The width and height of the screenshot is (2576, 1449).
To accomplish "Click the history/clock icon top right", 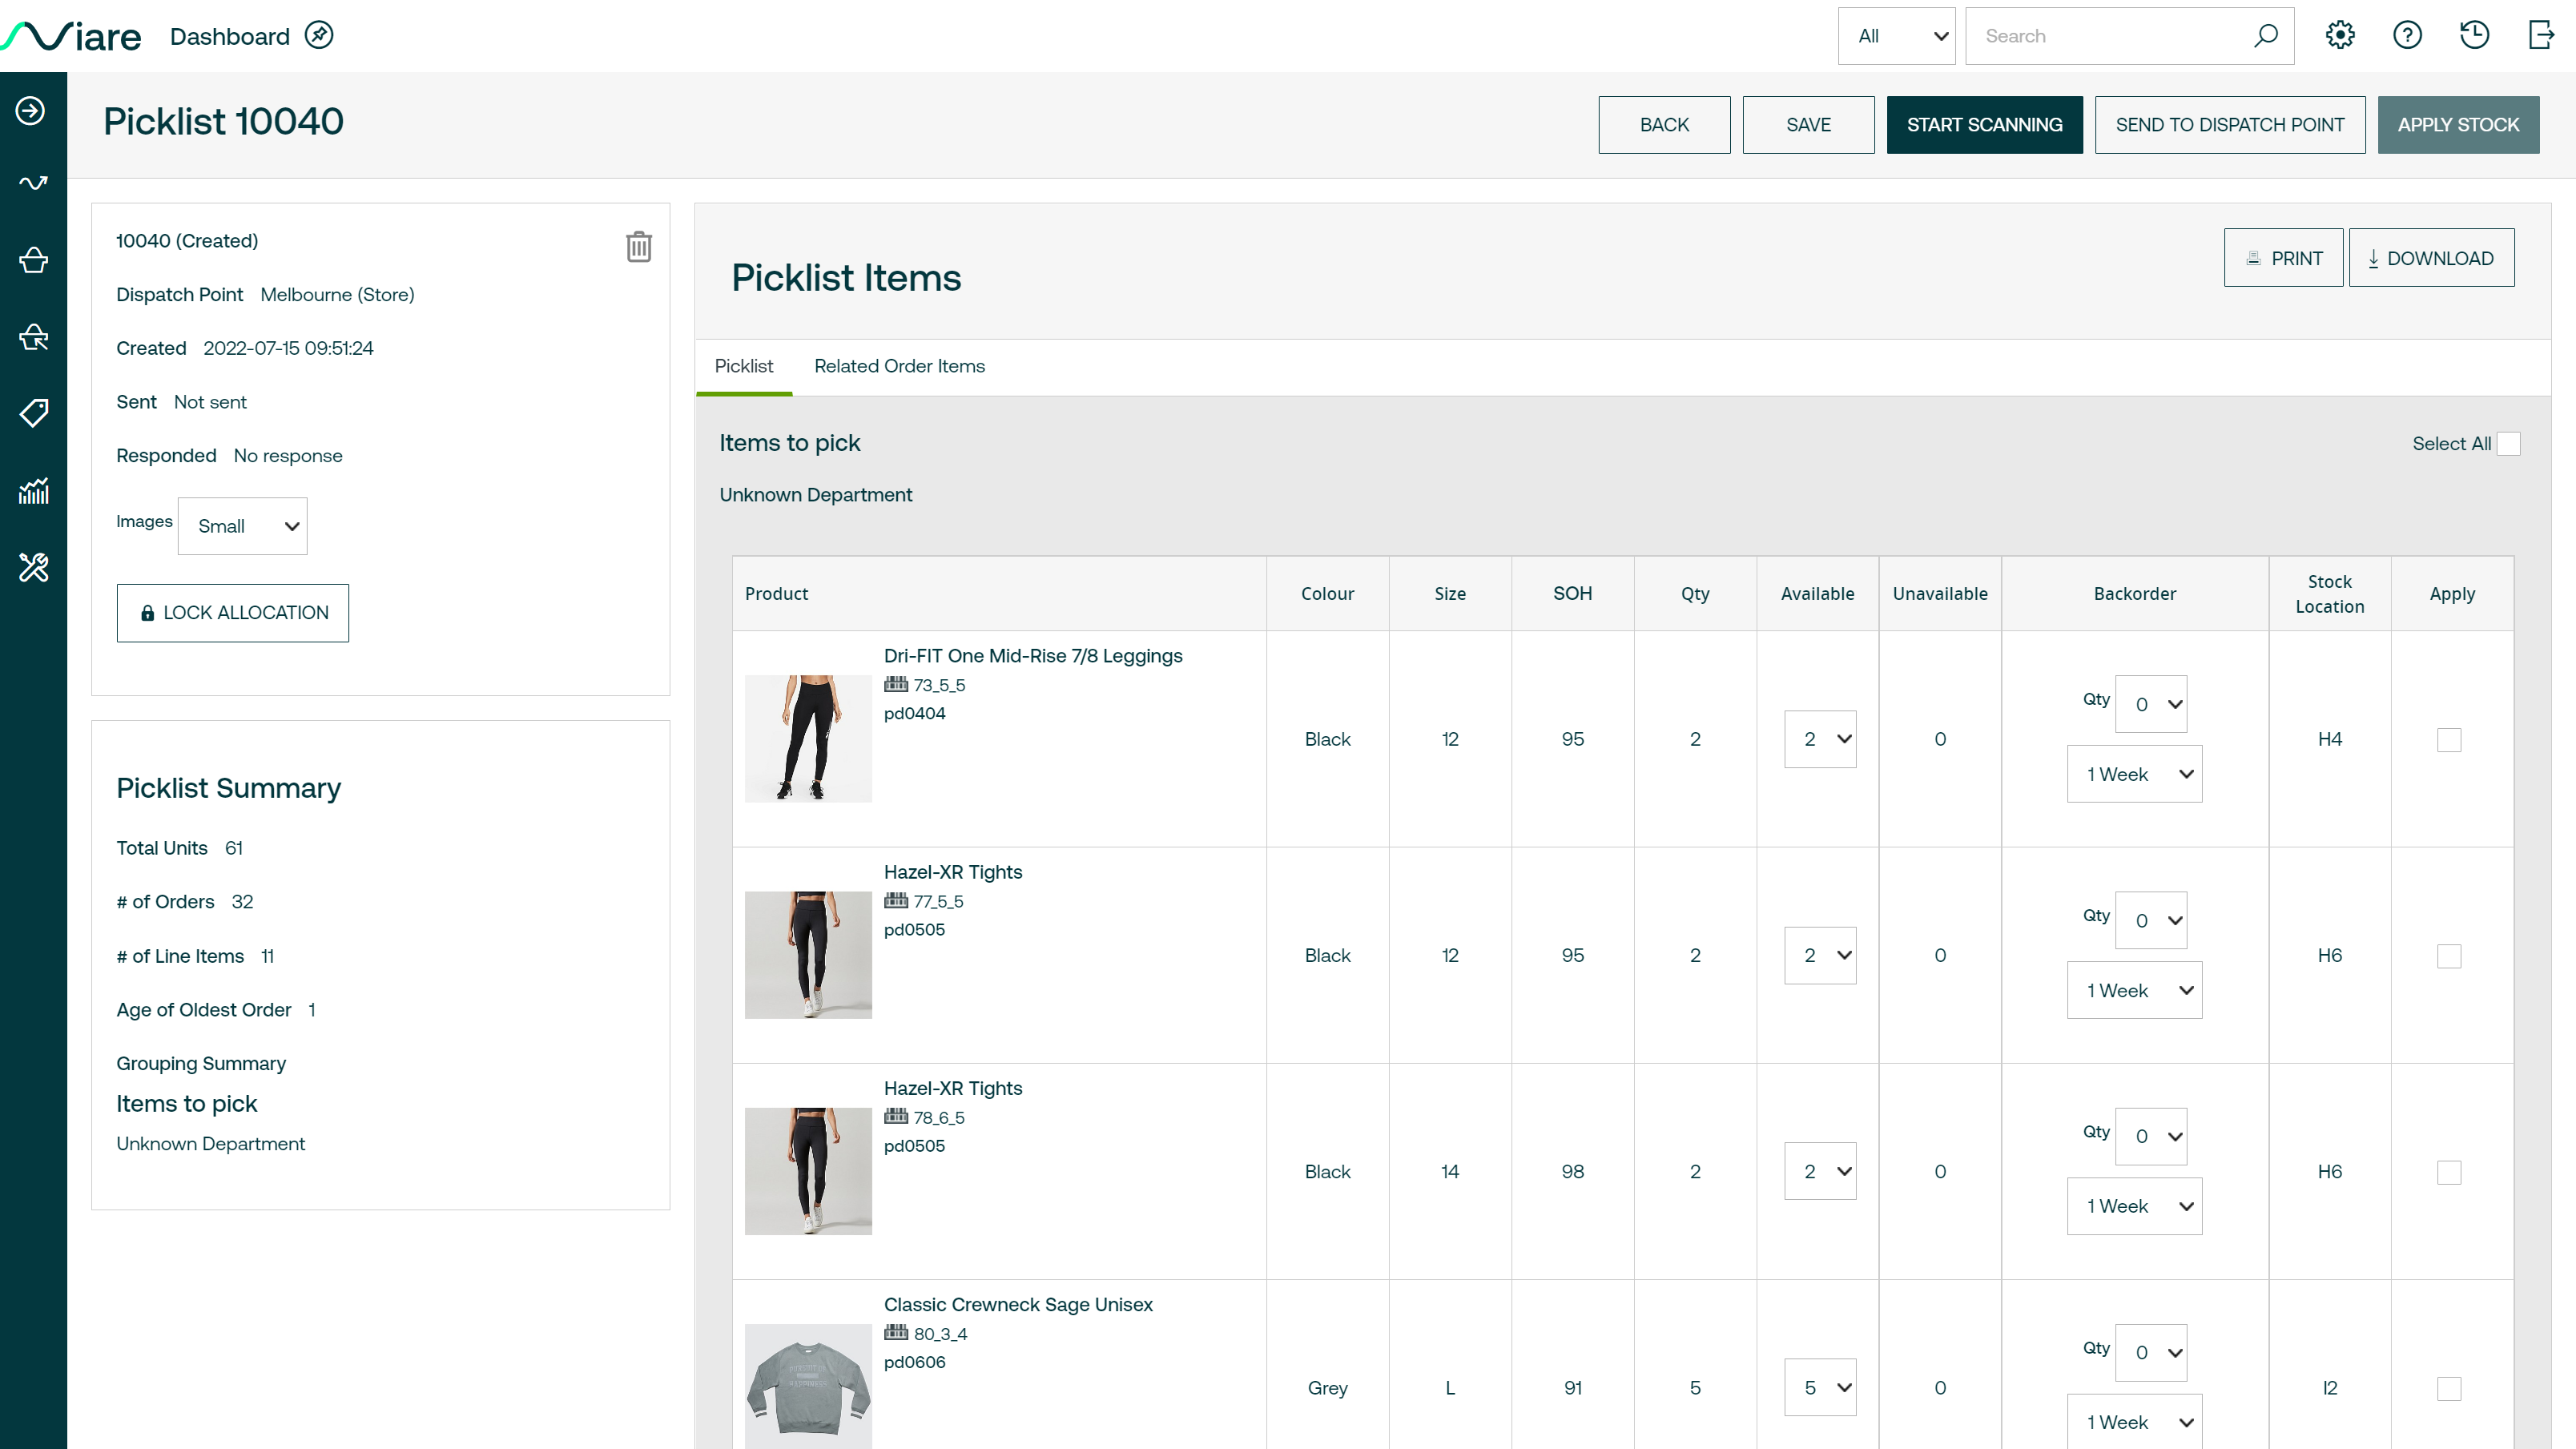I will point(2475,35).
